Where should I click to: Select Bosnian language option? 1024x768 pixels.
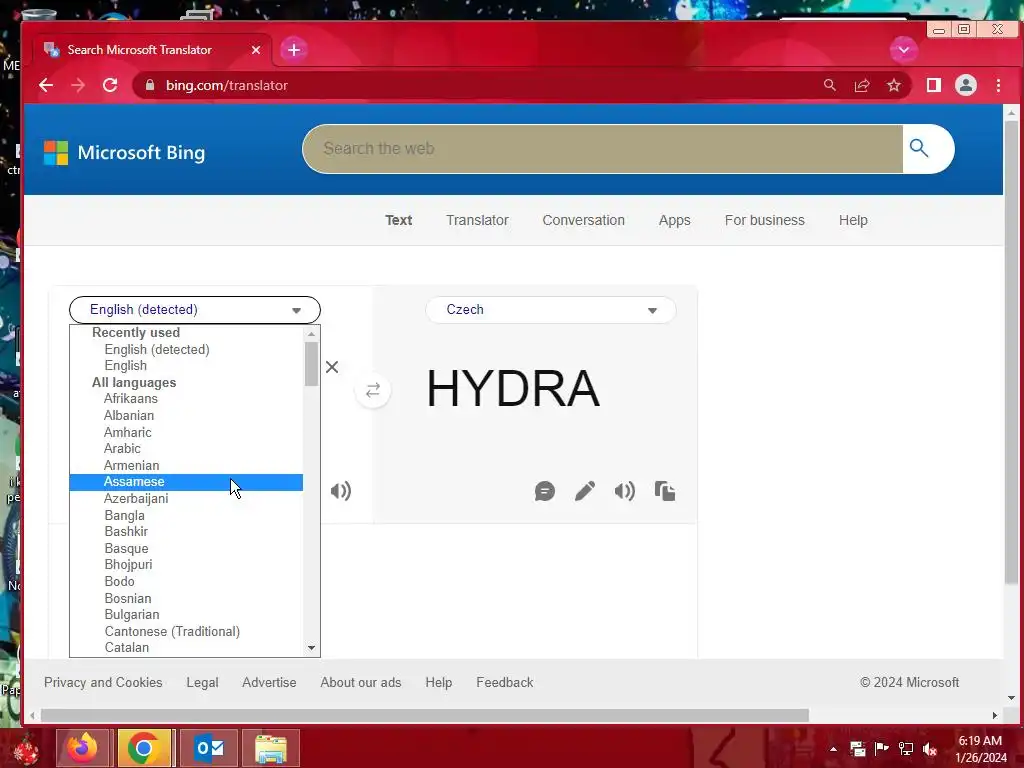point(186,598)
